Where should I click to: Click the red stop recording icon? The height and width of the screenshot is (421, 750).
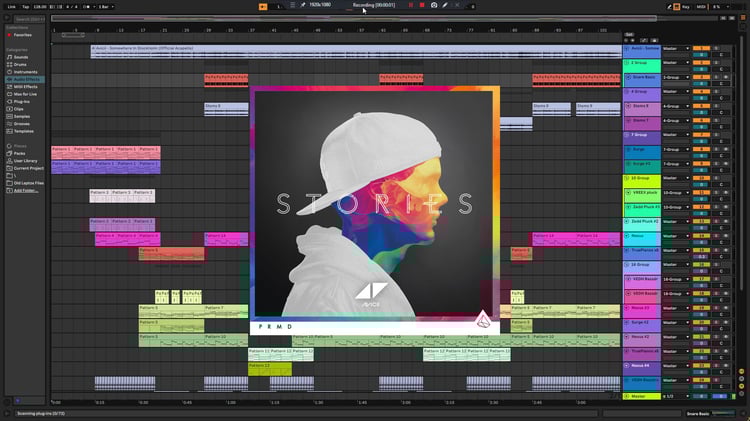coord(422,5)
